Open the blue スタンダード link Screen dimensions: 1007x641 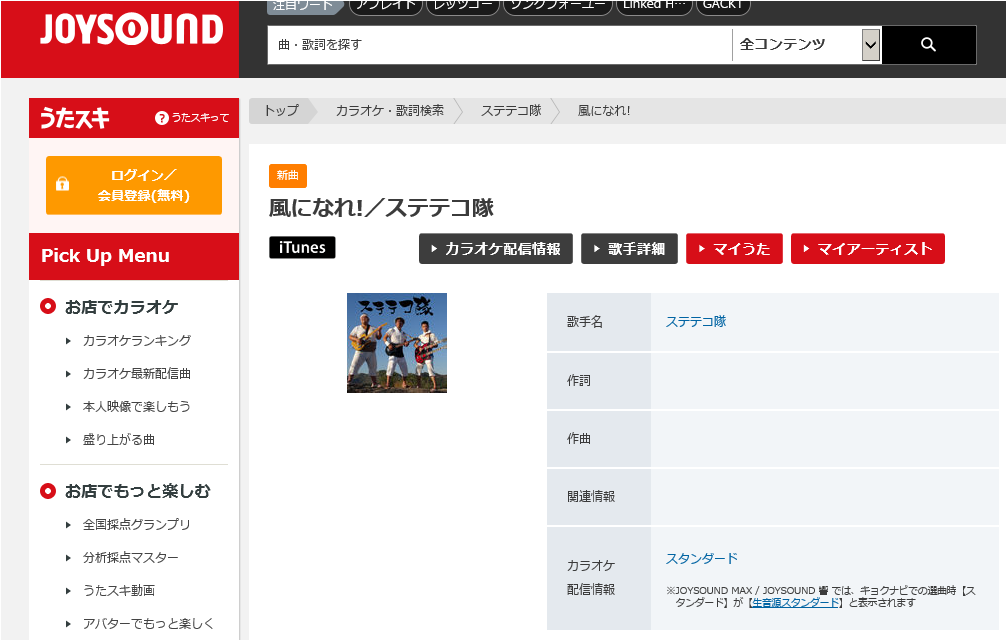(x=701, y=559)
